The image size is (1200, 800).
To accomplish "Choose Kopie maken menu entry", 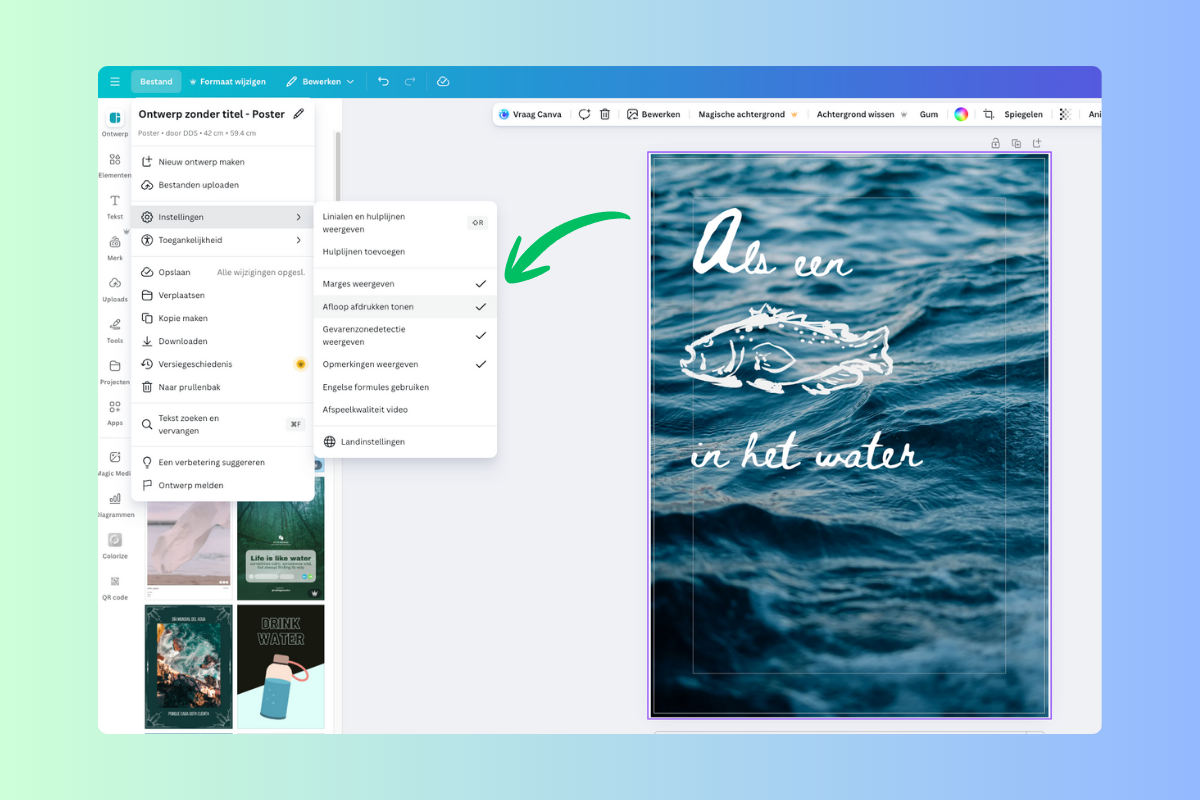I will click(183, 318).
